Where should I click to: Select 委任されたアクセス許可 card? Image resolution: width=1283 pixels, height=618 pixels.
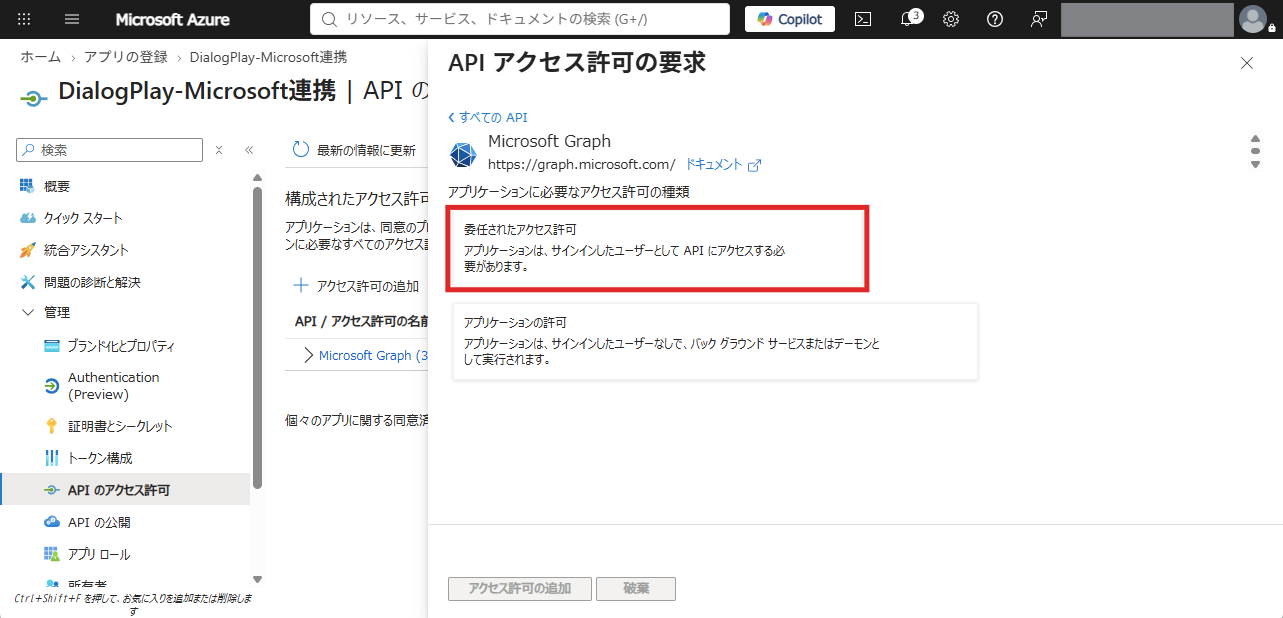[x=657, y=249]
